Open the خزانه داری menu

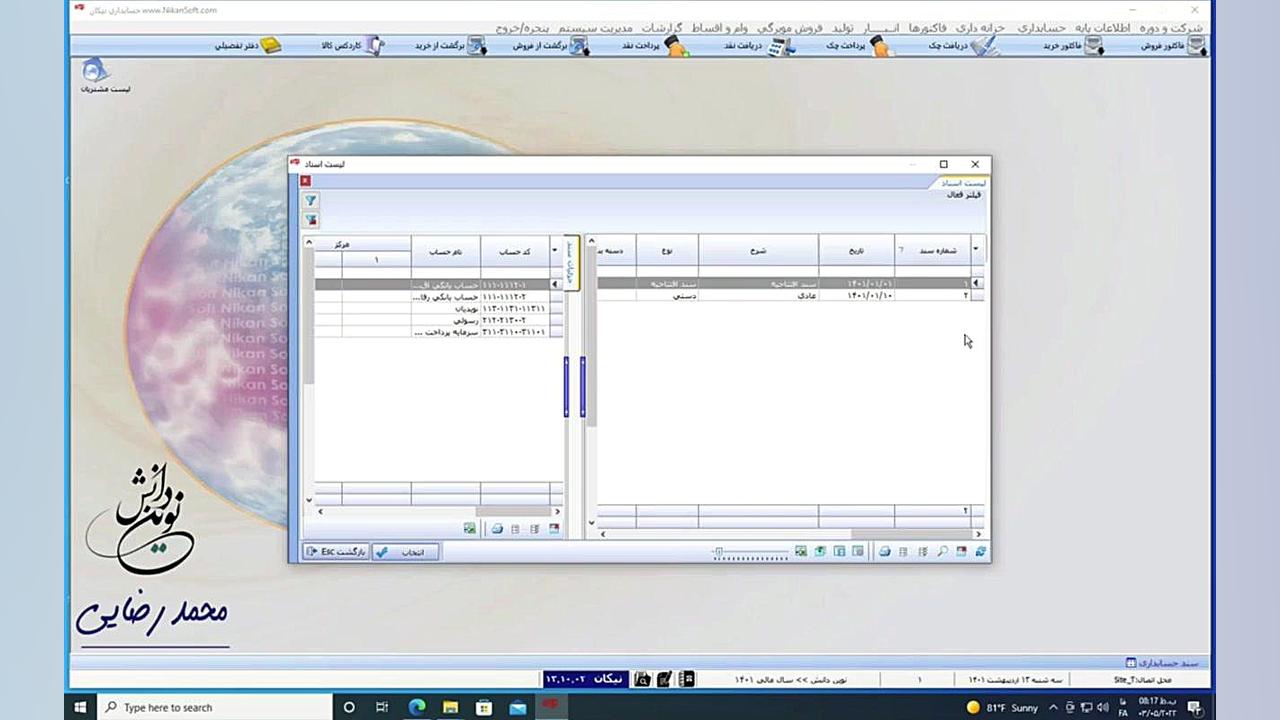(x=982, y=27)
